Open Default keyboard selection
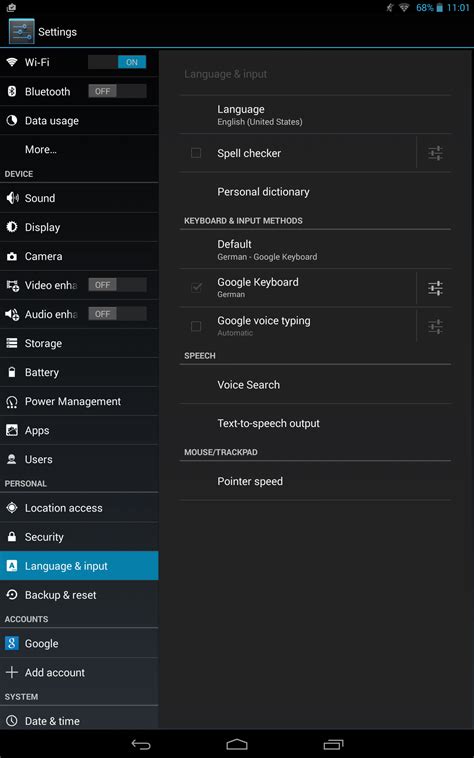The width and height of the screenshot is (474, 758). coord(315,250)
